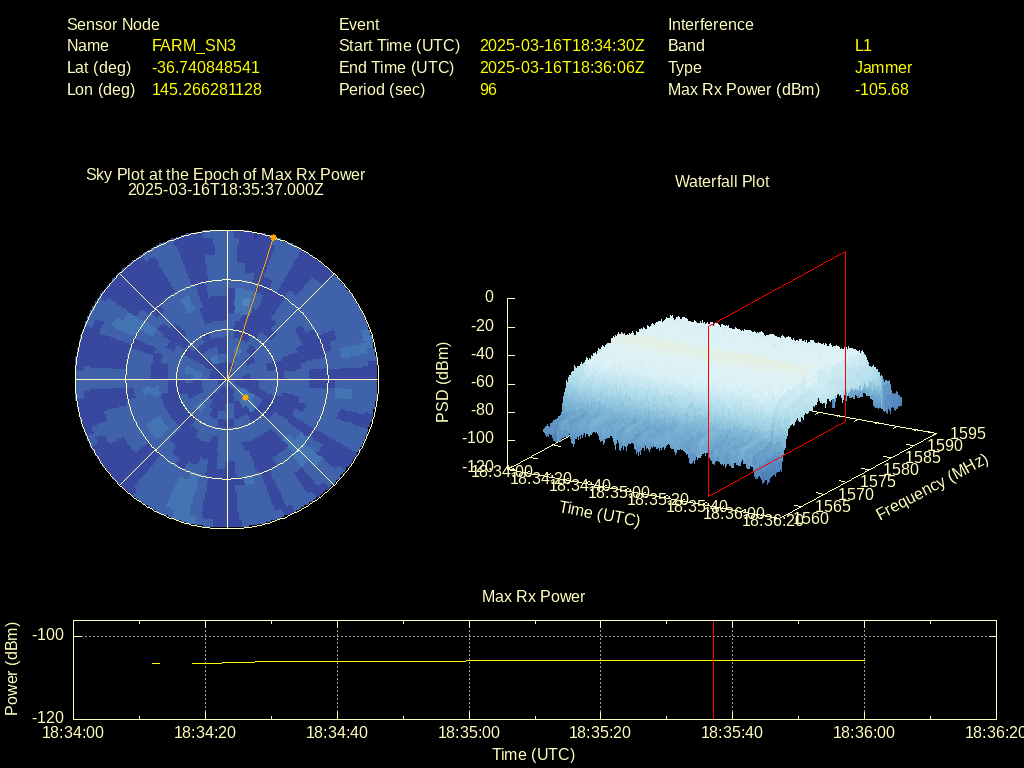Click the PSD (dBm) axis label
The image size is (1024, 768).
coord(443,382)
